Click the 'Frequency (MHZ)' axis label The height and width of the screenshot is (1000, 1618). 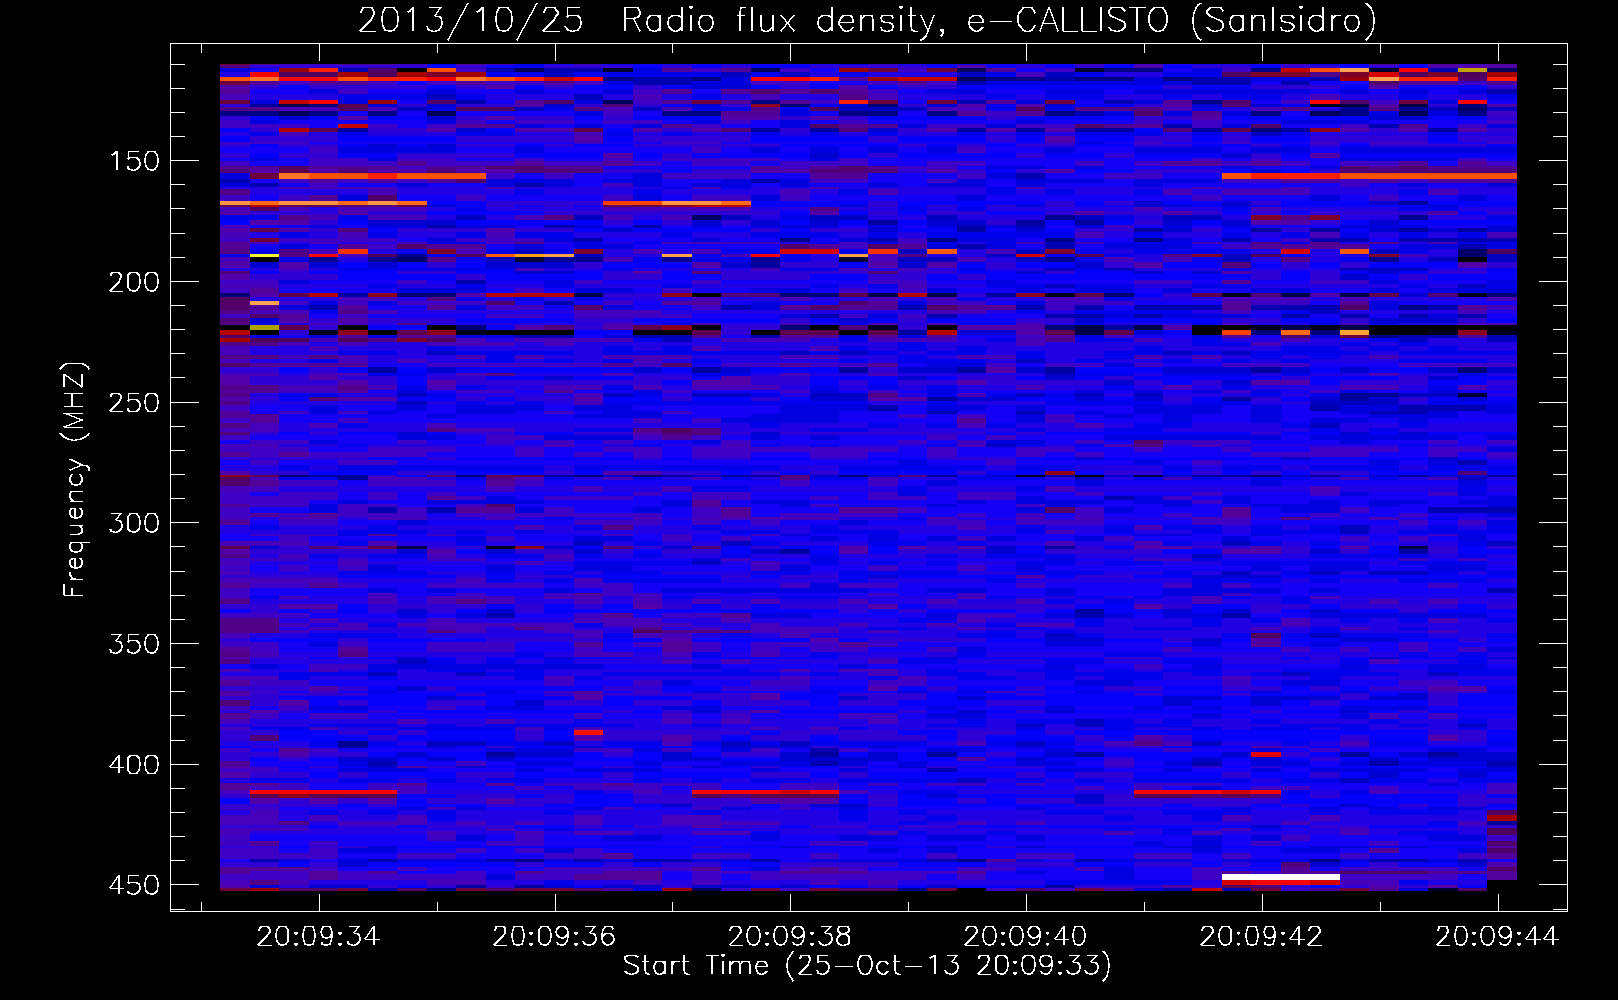(x=75, y=480)
